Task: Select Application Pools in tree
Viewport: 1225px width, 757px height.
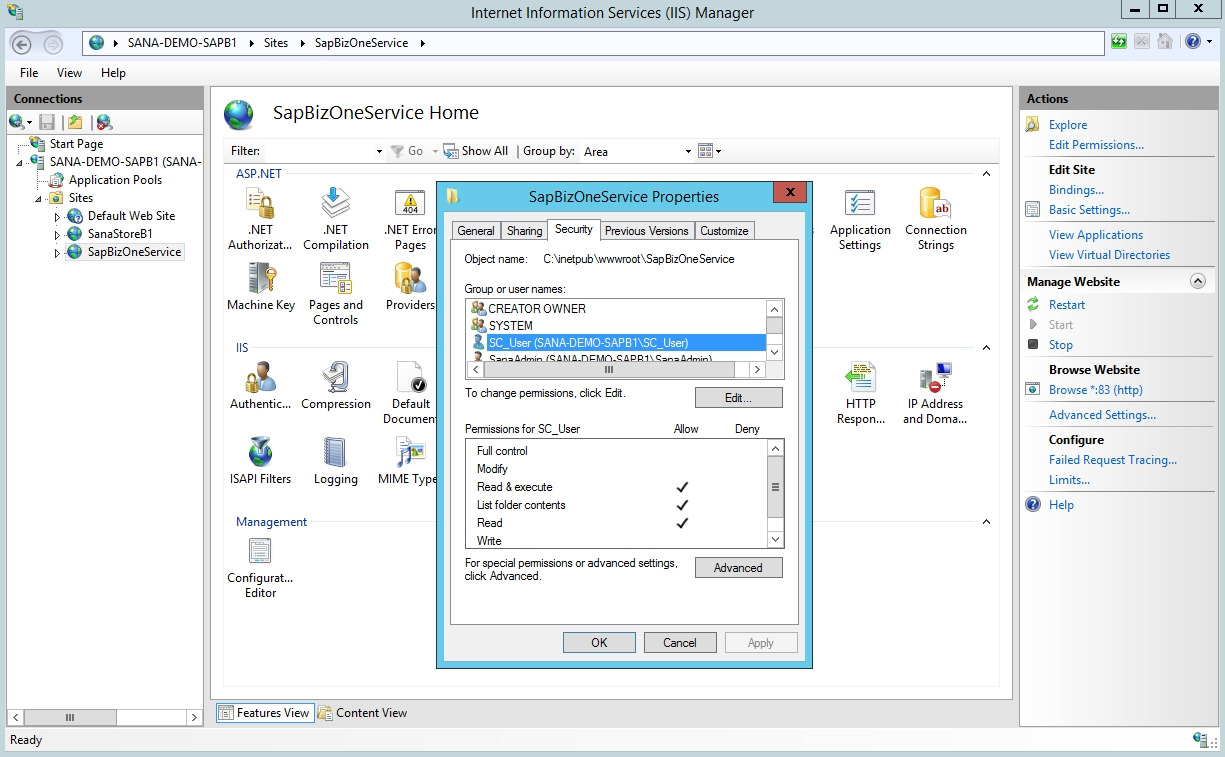Action: tap(114, 180)
